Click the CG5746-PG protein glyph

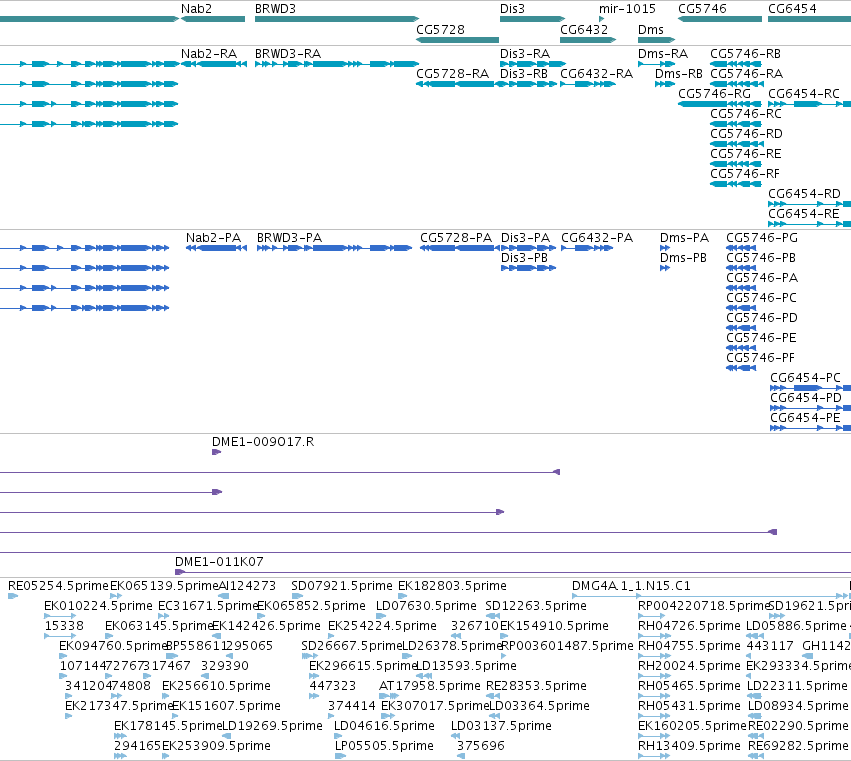741,248
